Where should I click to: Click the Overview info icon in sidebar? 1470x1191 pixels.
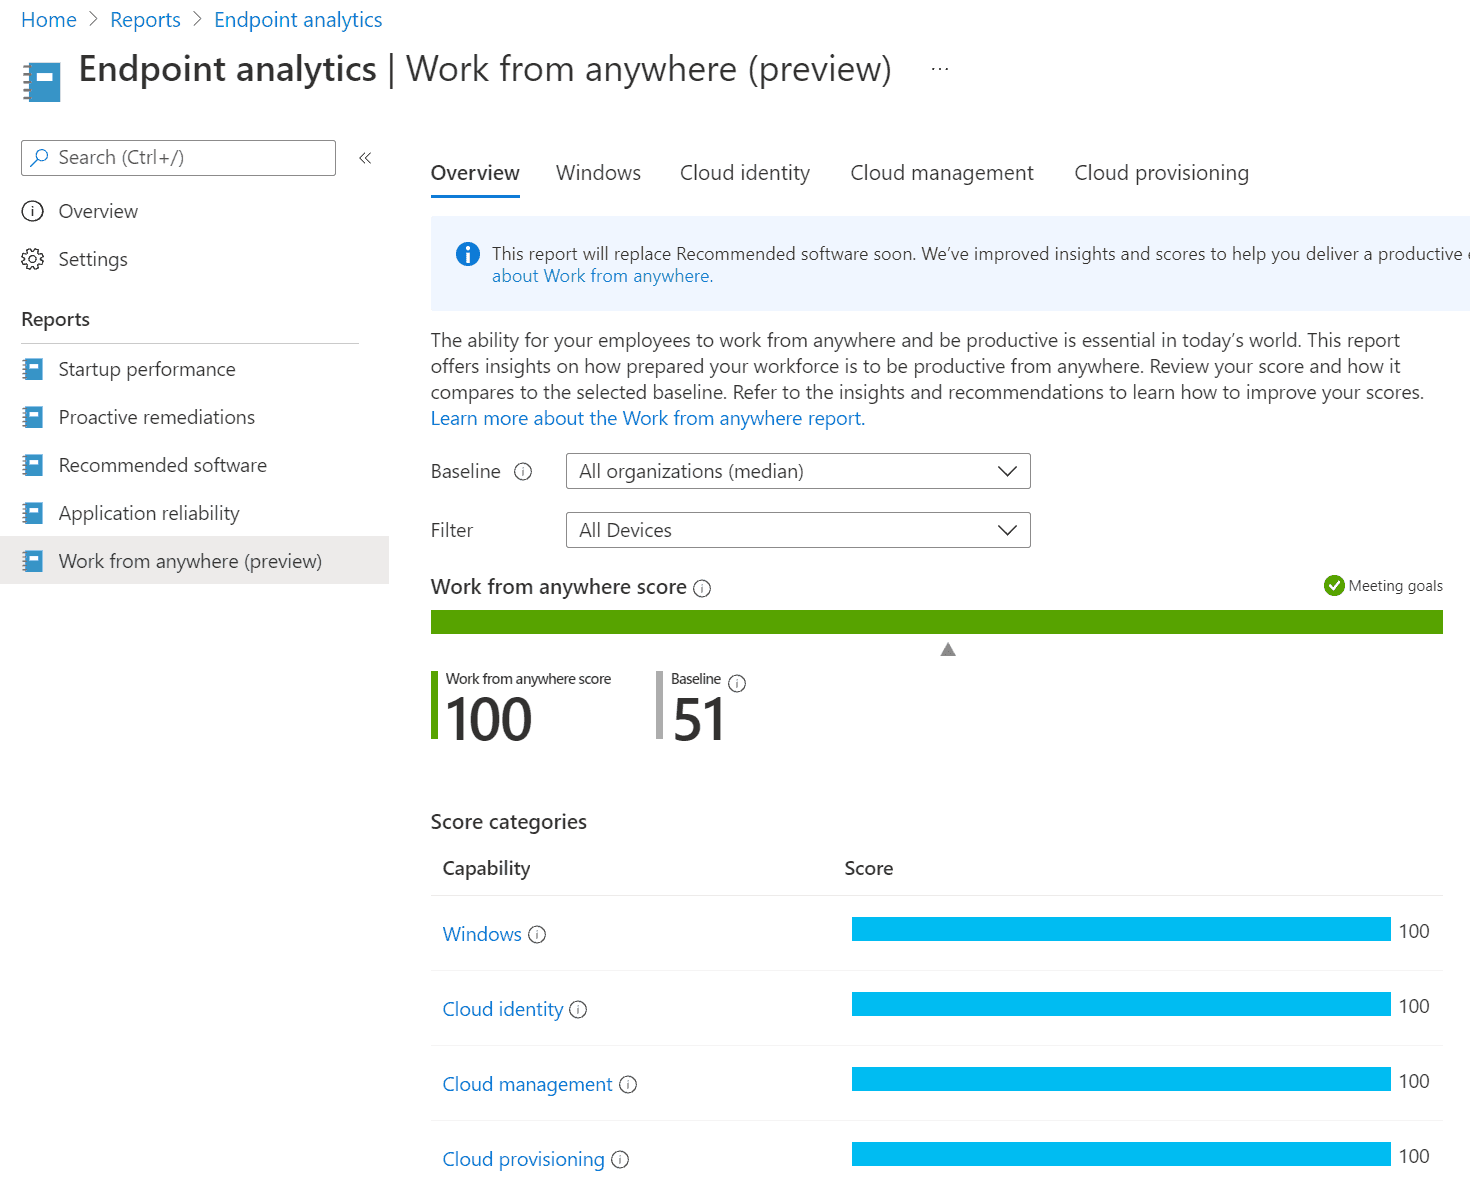[x=33, y=211]
